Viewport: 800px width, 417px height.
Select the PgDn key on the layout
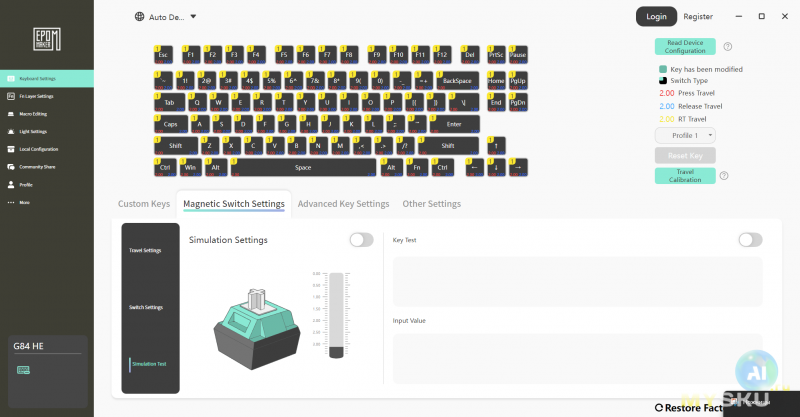click(518, 103)
